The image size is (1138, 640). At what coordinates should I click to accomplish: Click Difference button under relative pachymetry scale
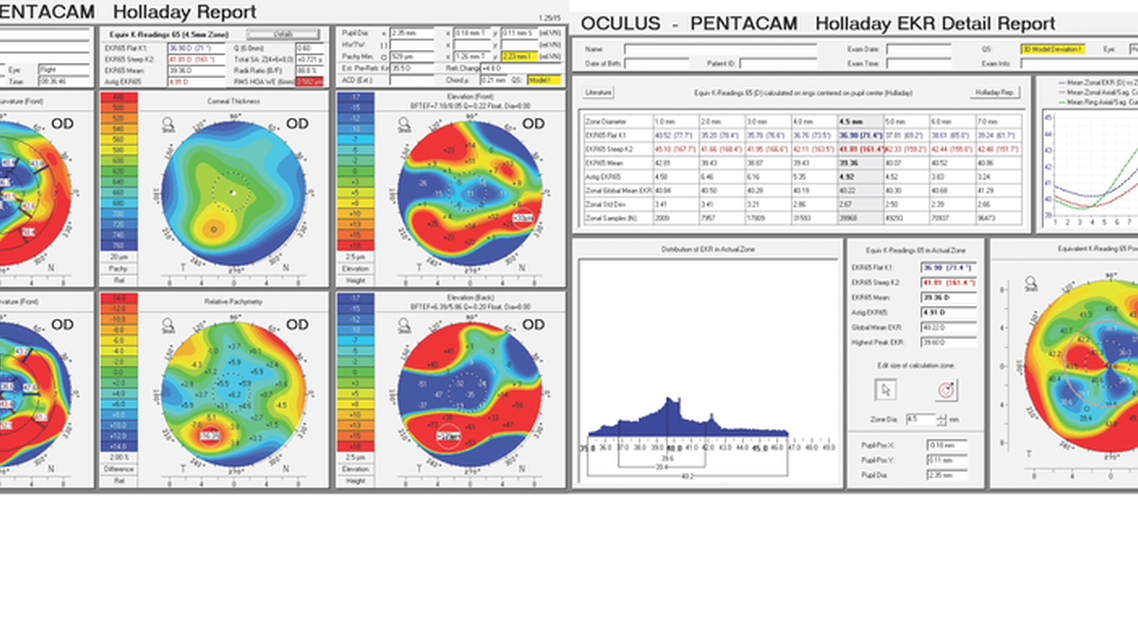[x=118, y=469]
